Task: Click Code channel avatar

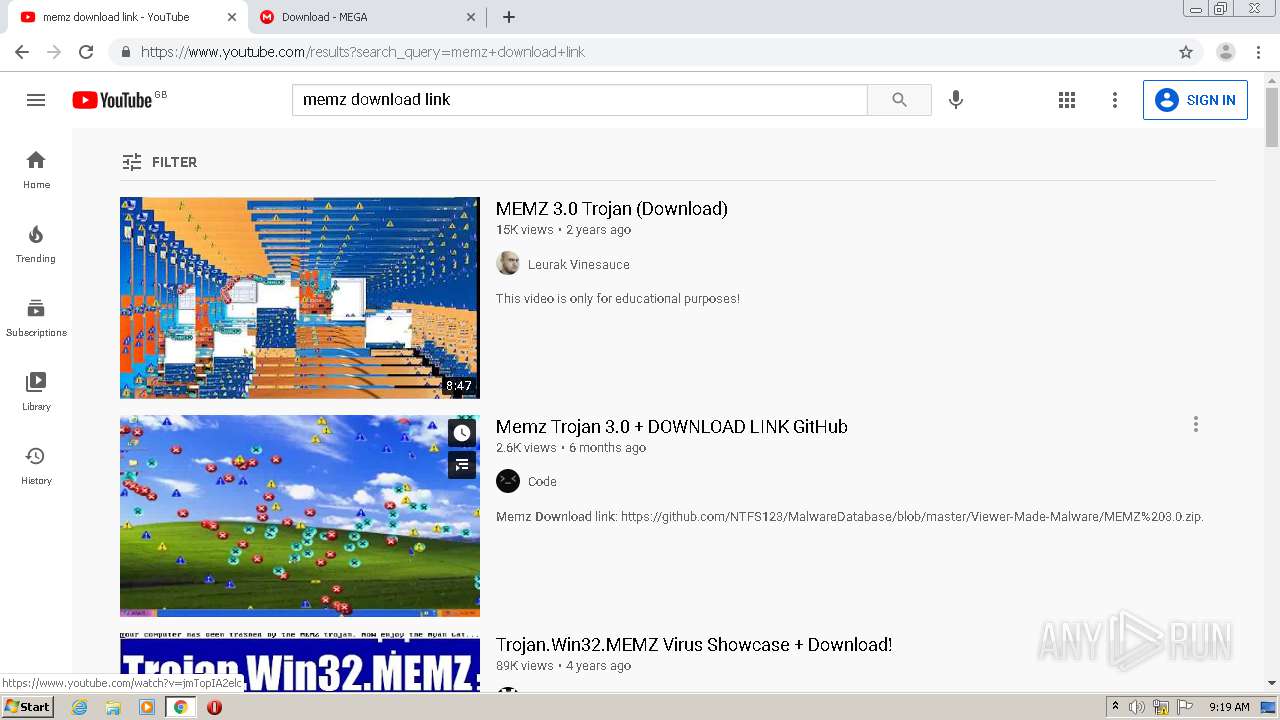Action: [x=508, y=481]
